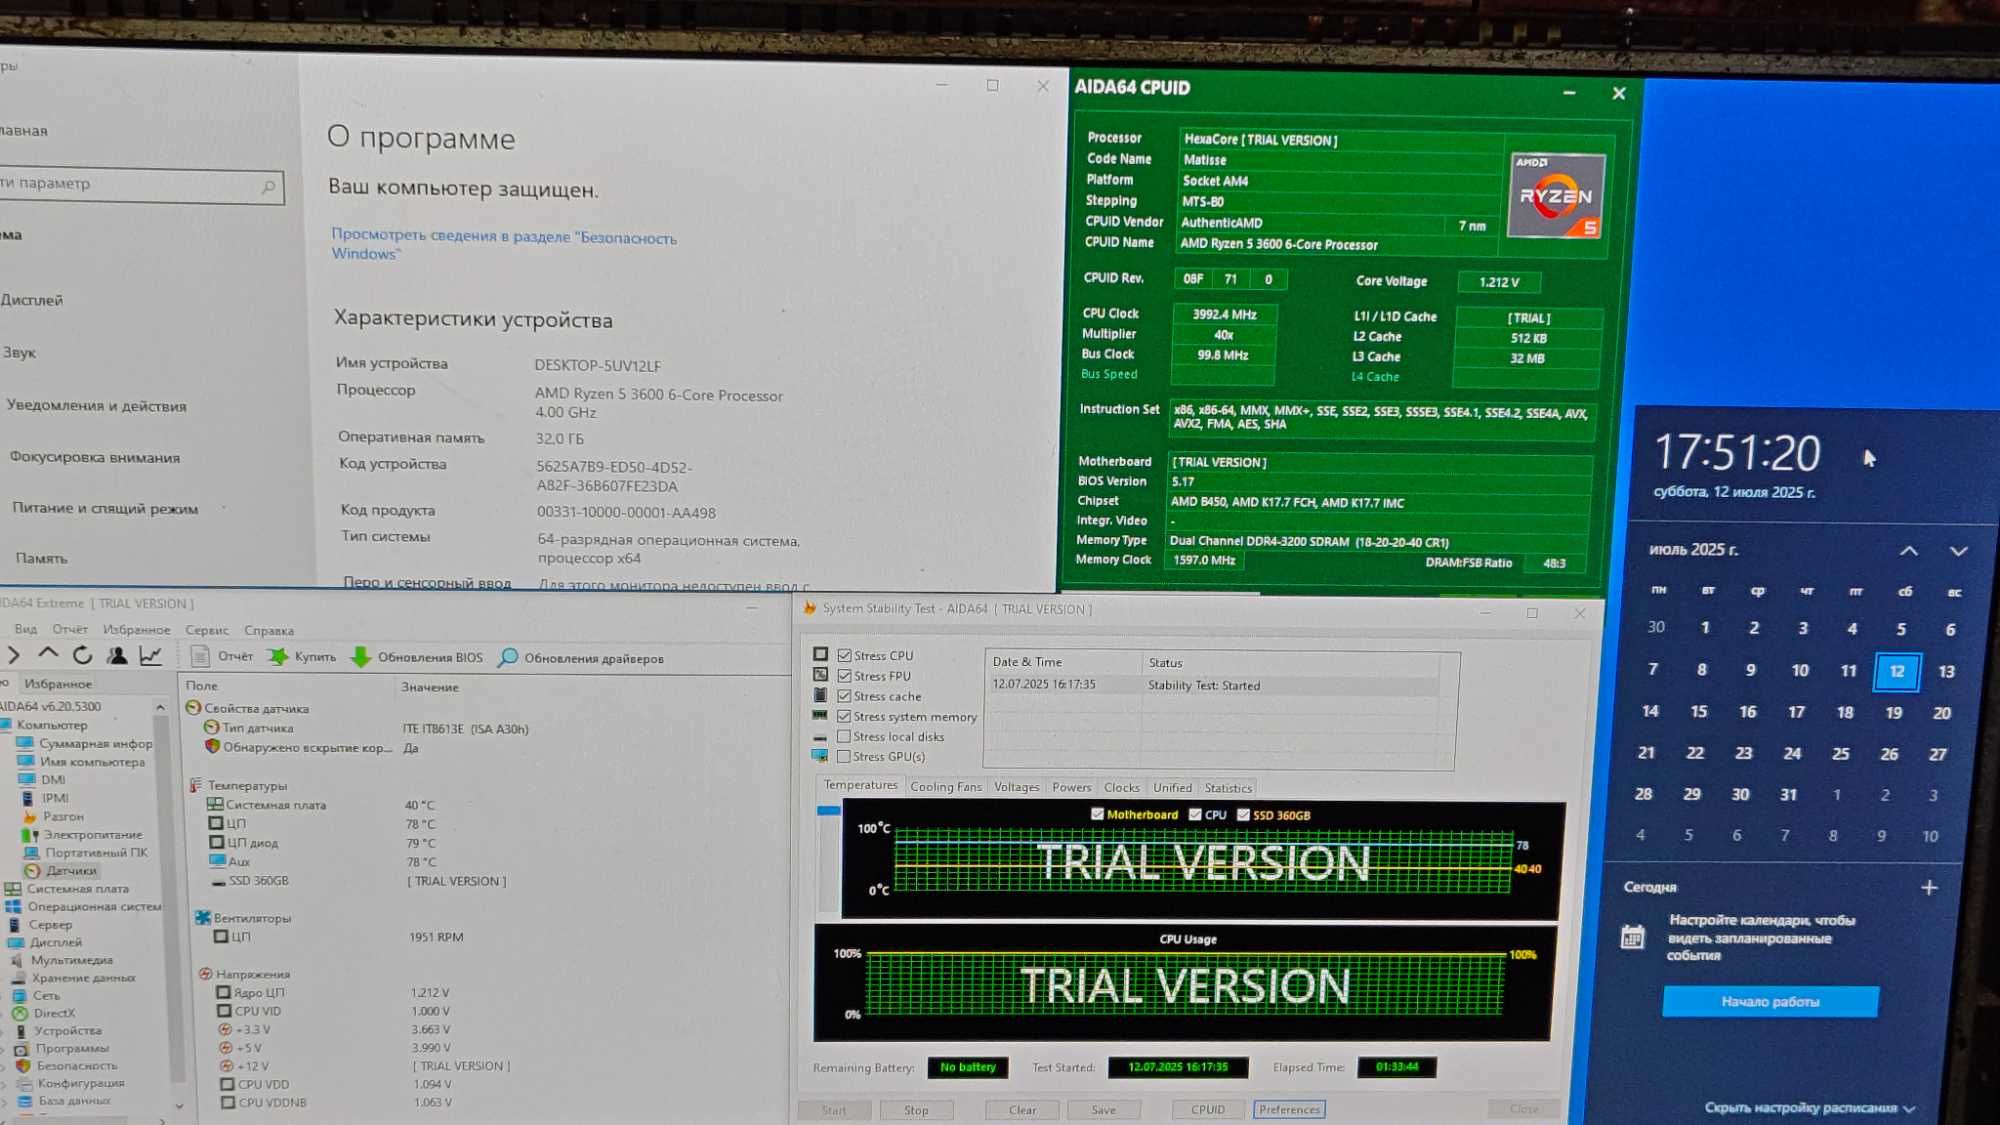This screenshot has height=1125, width=2000.
Task: Open the Вид menu in AIDA64
Action: point(26,629)
